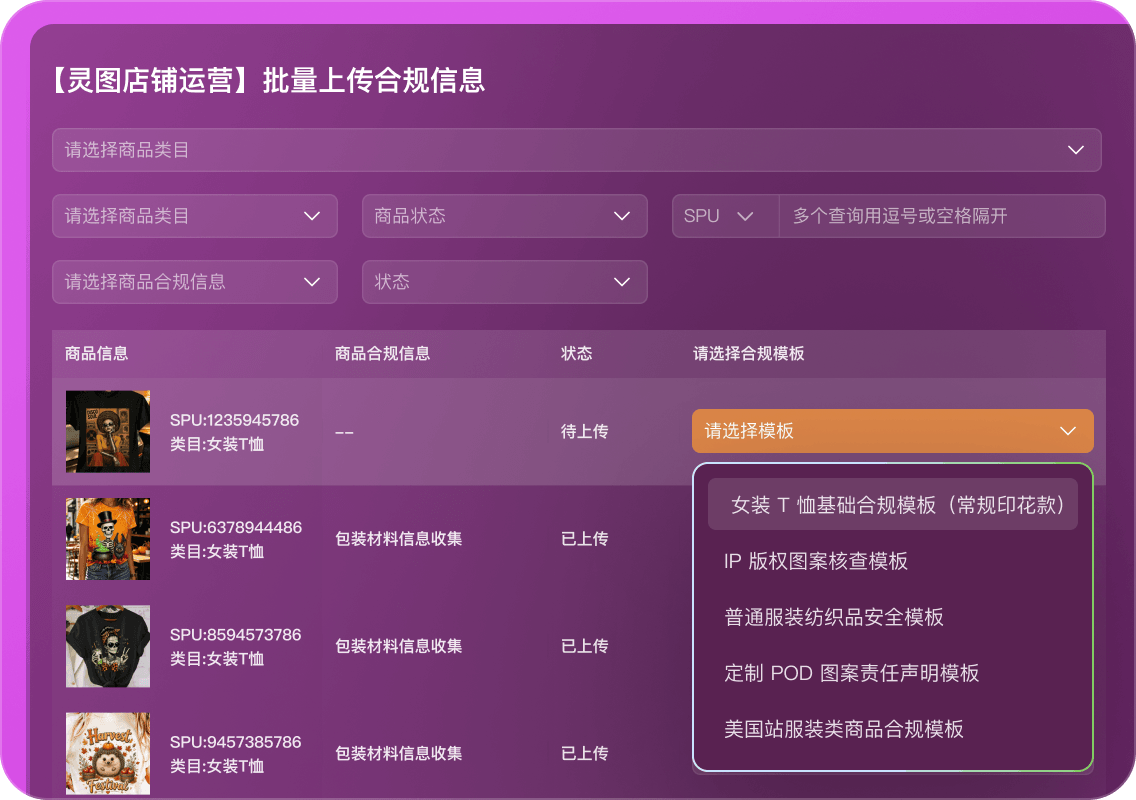Viewport: 1136px width, 800px height.
Task: Open product thumbnail for SPU:8594573786
Action: 108,646
